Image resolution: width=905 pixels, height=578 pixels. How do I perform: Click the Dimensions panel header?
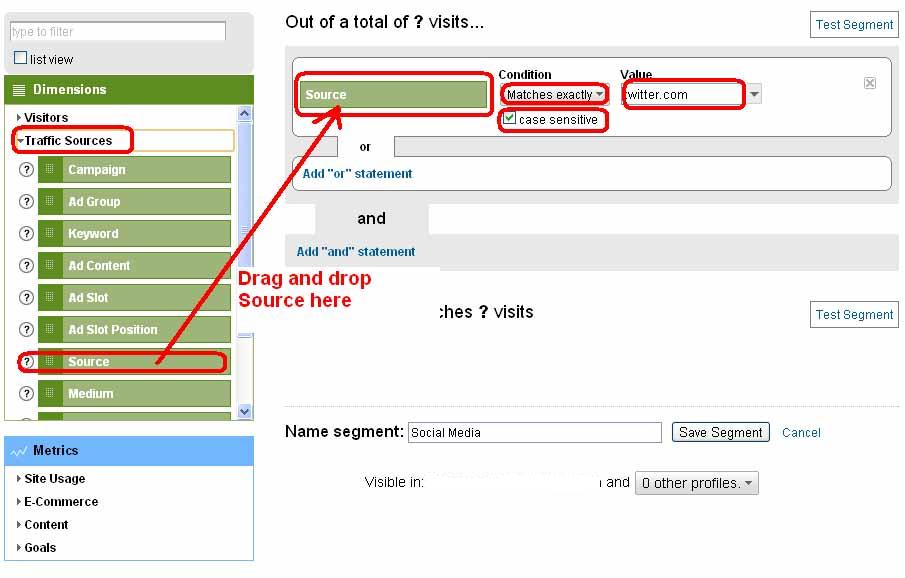pyautogui.click(x=129, y=90)
